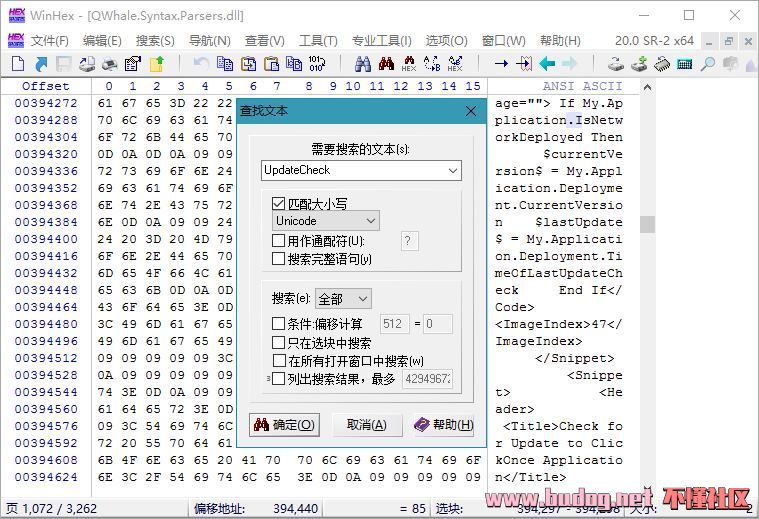
Task: Click the Go To Offset arrow icon
Action: (501, 63)
